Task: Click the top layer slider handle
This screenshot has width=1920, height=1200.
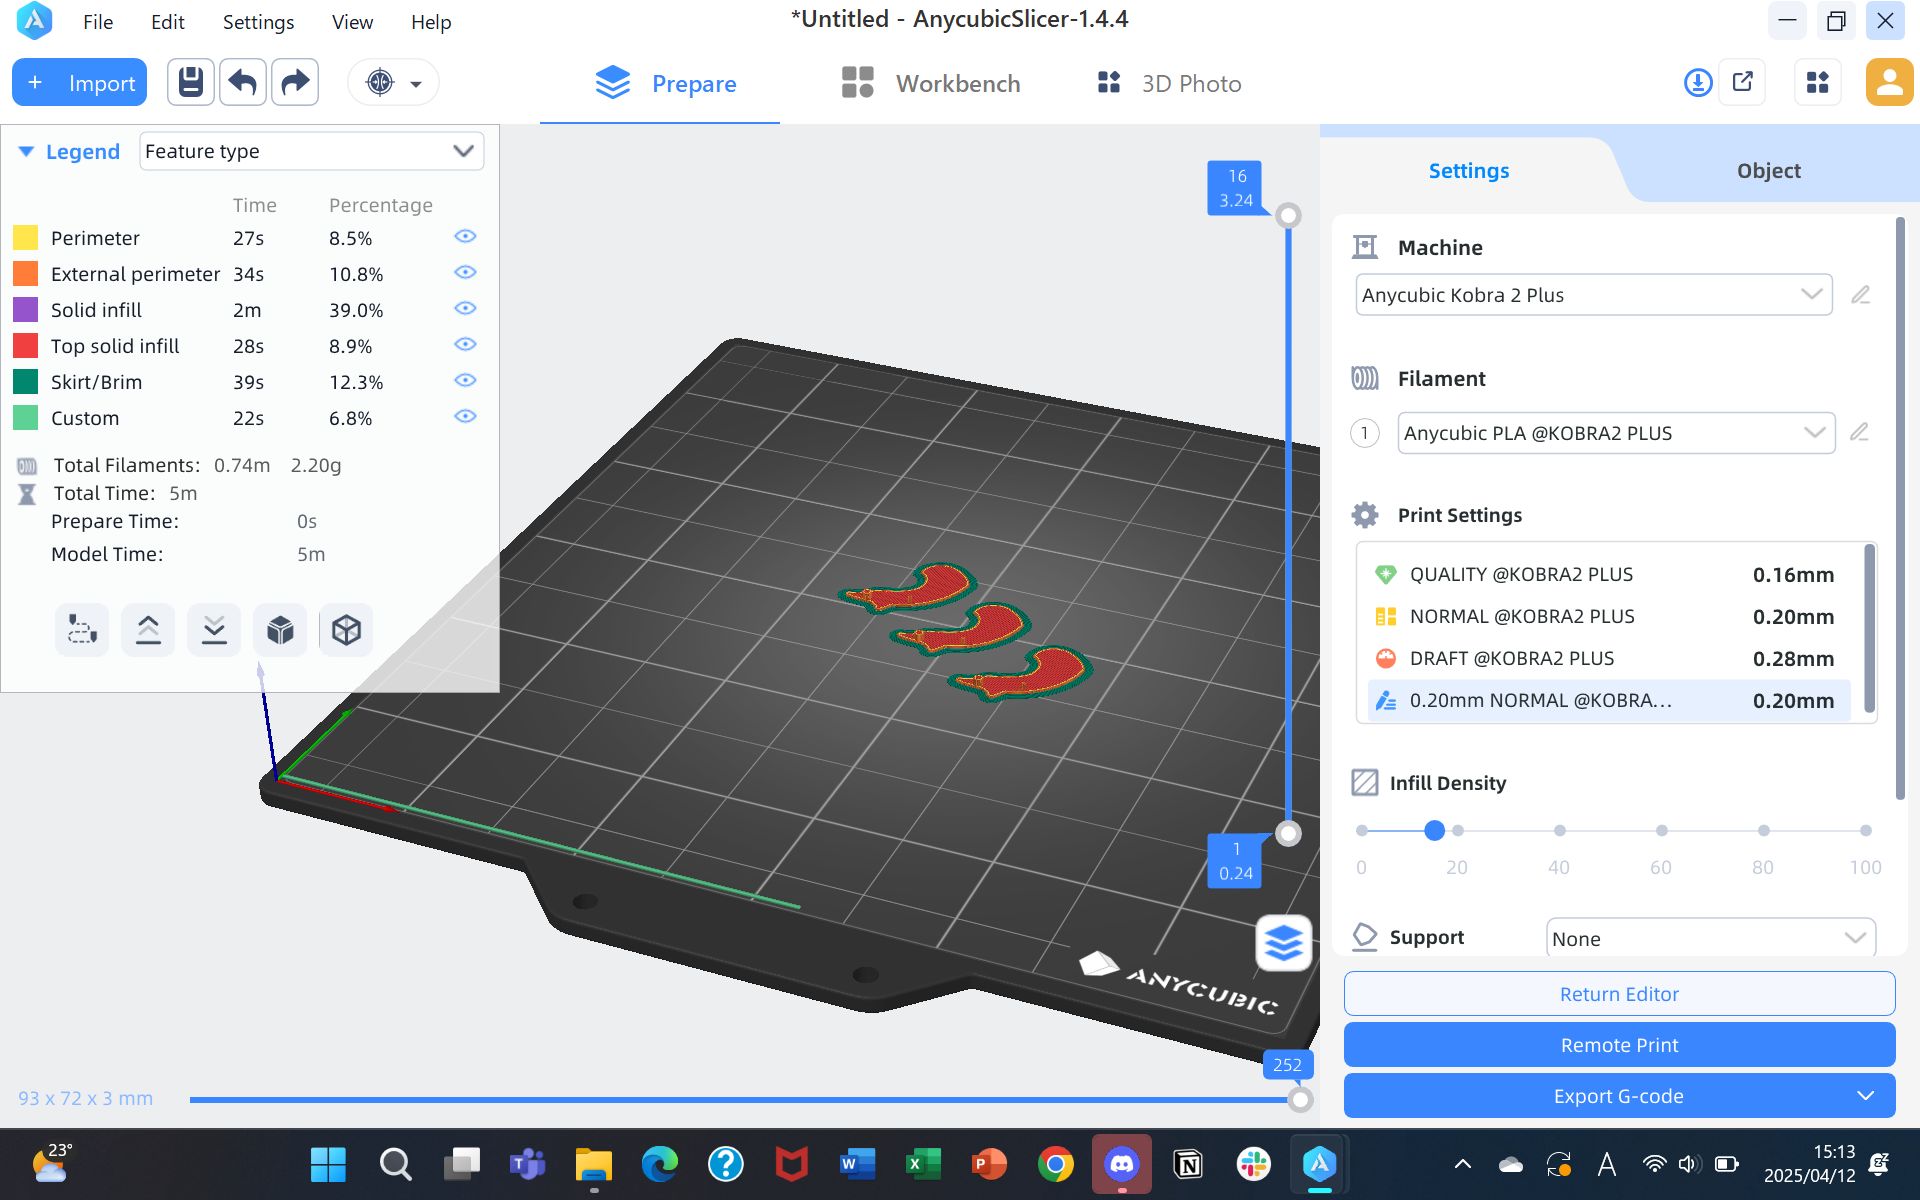Action: tap(1288, 216)
